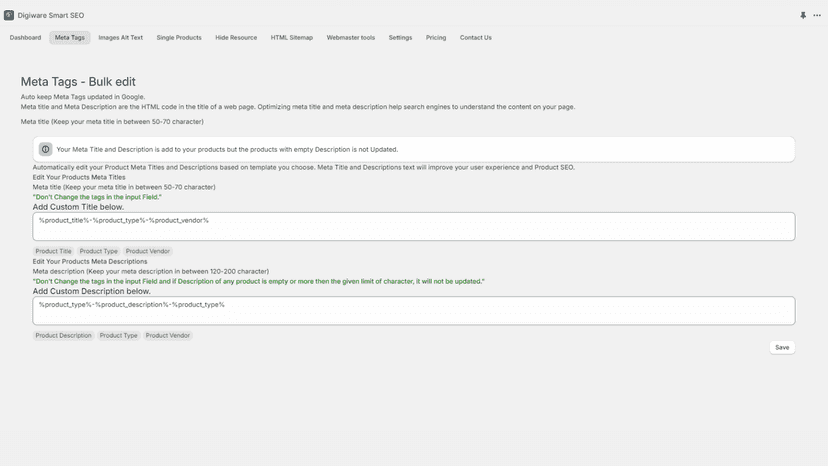Select the Meta Tags tab

(x=70, y=38)
